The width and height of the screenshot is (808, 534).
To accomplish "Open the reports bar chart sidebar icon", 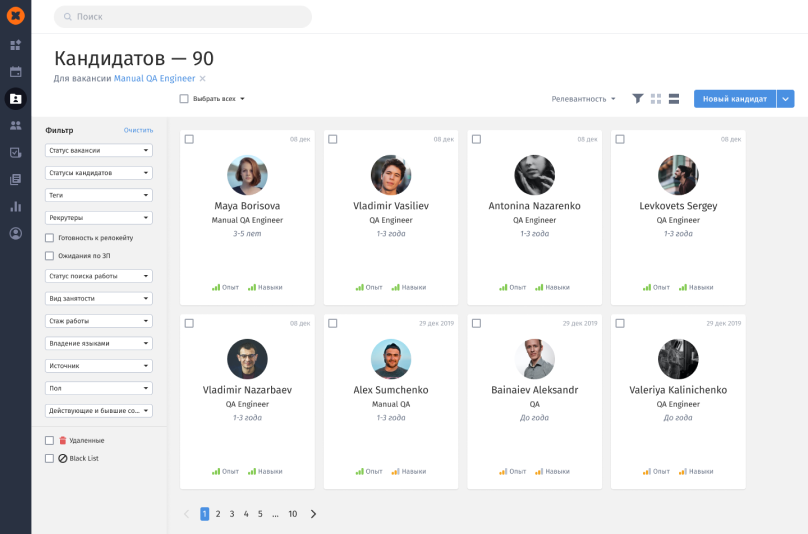I will tap(15, 207).
